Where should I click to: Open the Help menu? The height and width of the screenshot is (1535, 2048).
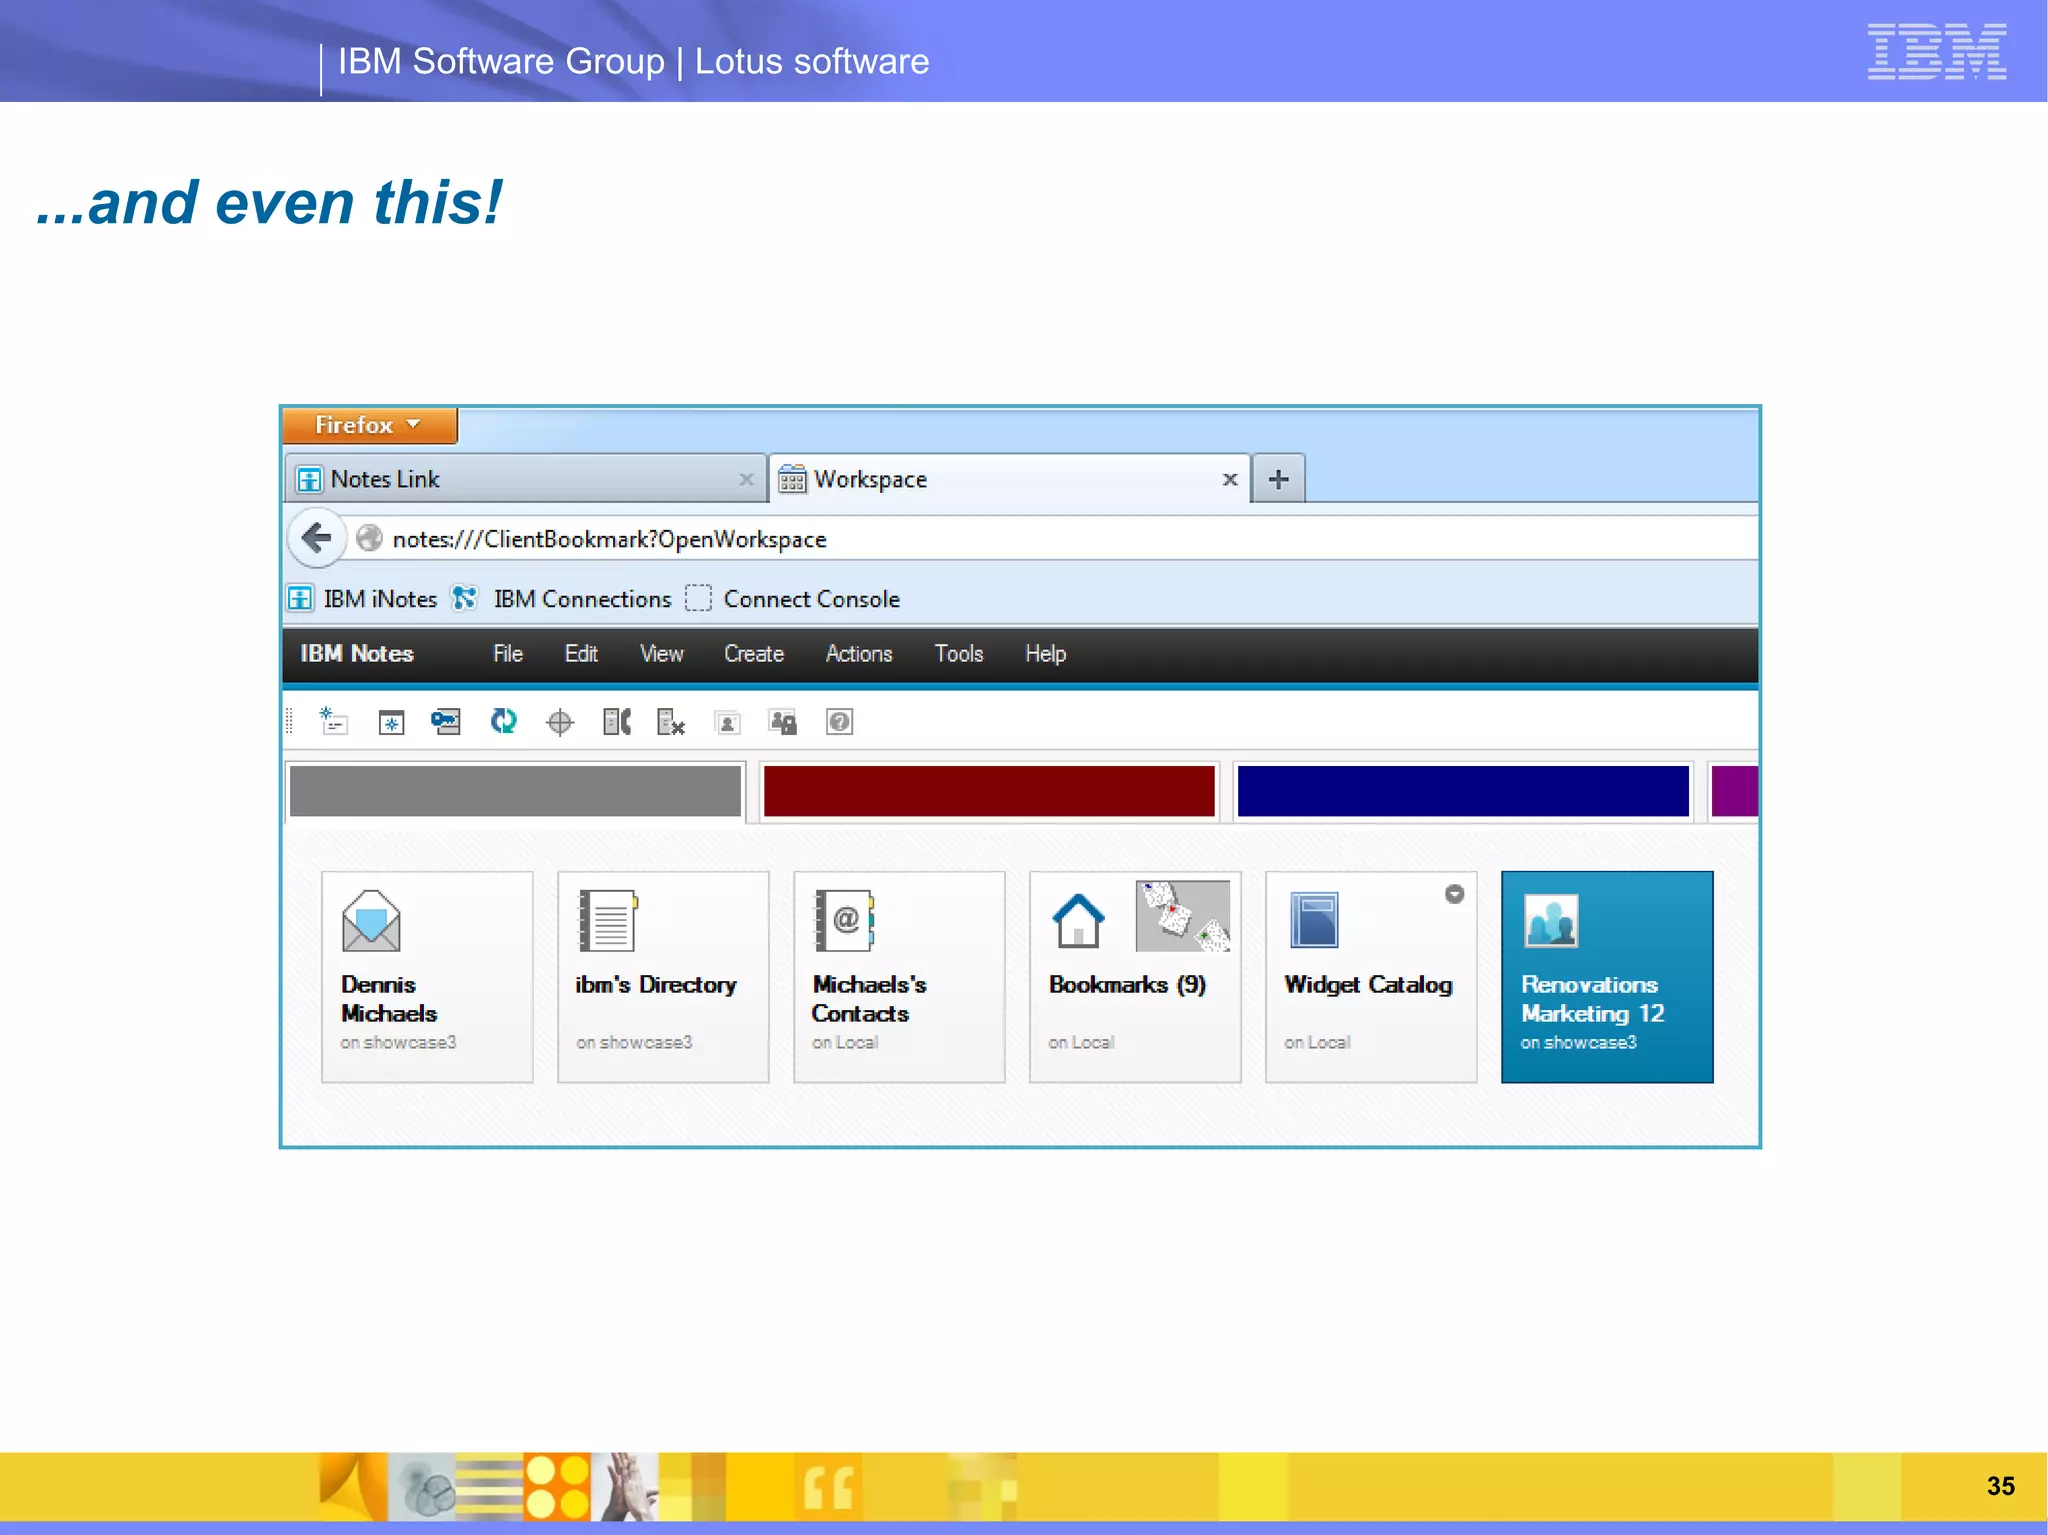(1046, 654)
